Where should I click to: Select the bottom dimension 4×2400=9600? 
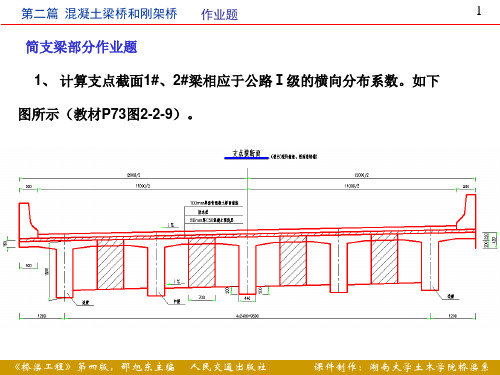247,316
